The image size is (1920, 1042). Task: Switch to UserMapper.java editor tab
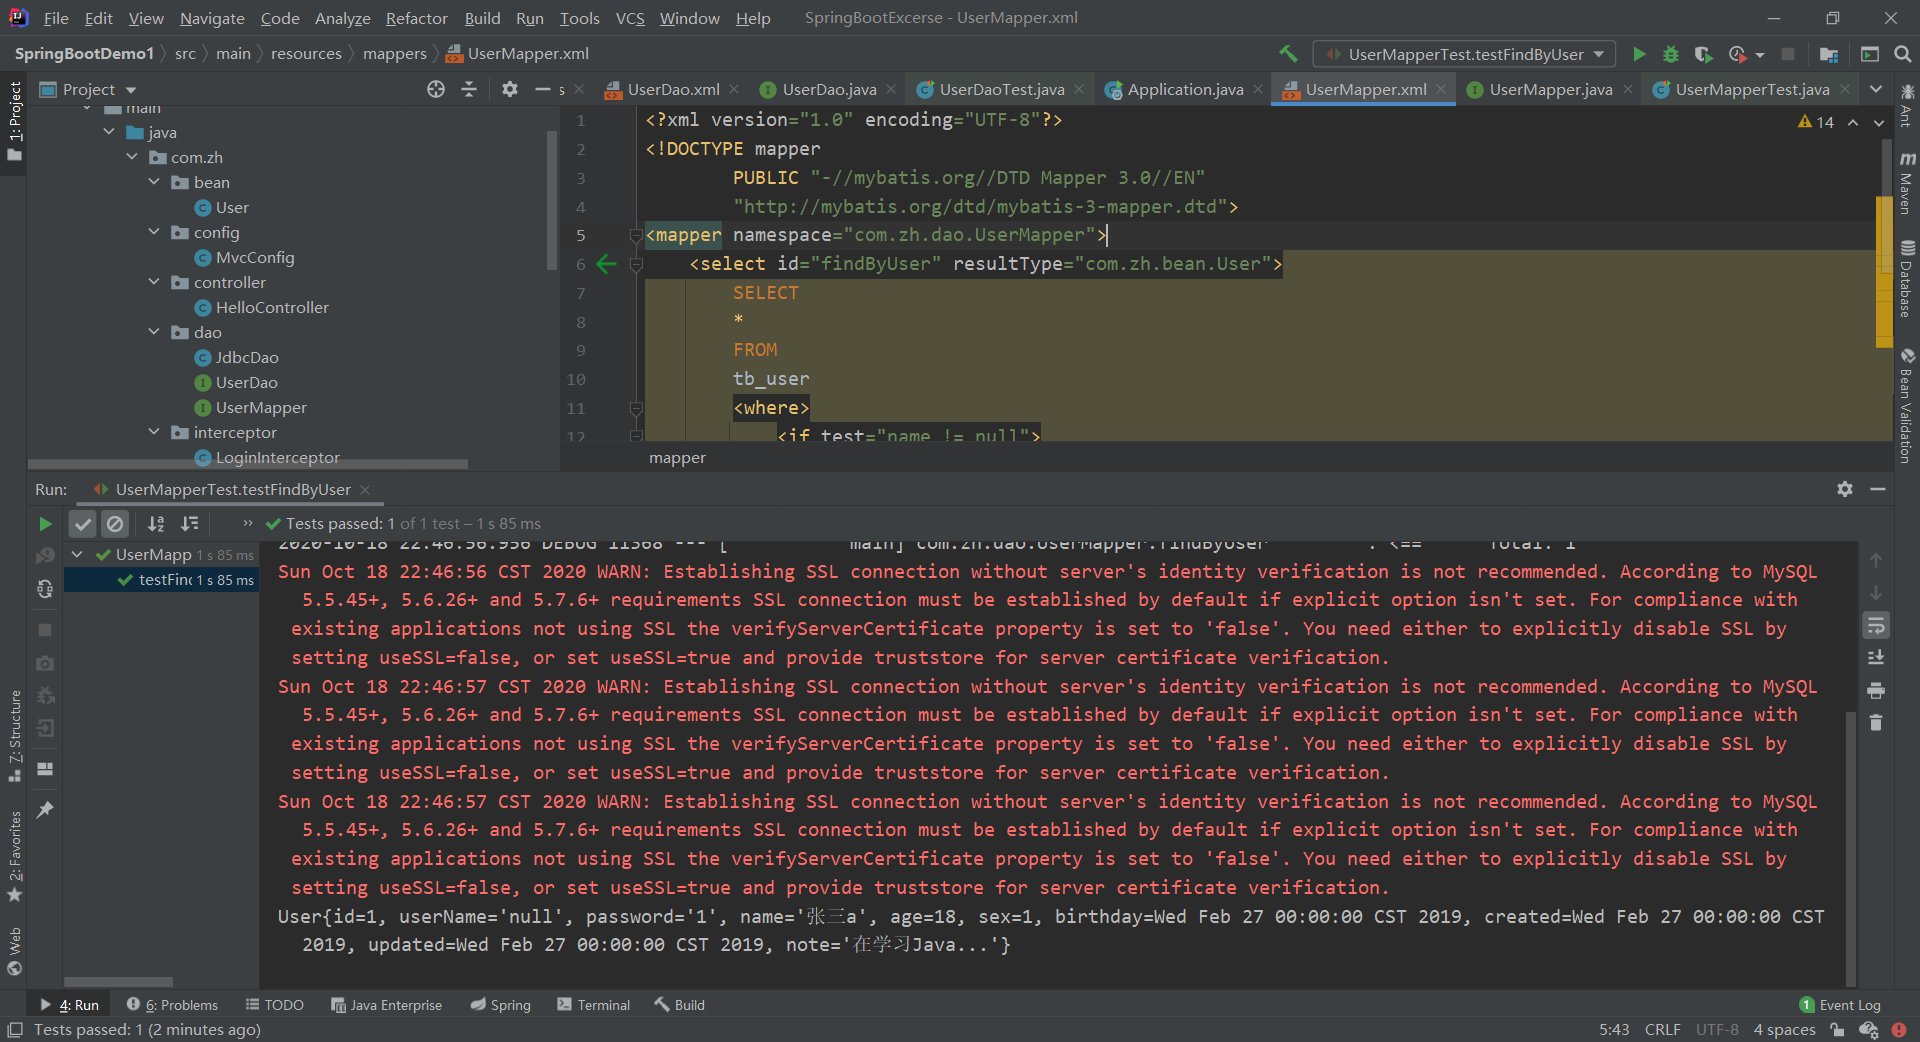pyautogui.click(x=1550, y=89)
